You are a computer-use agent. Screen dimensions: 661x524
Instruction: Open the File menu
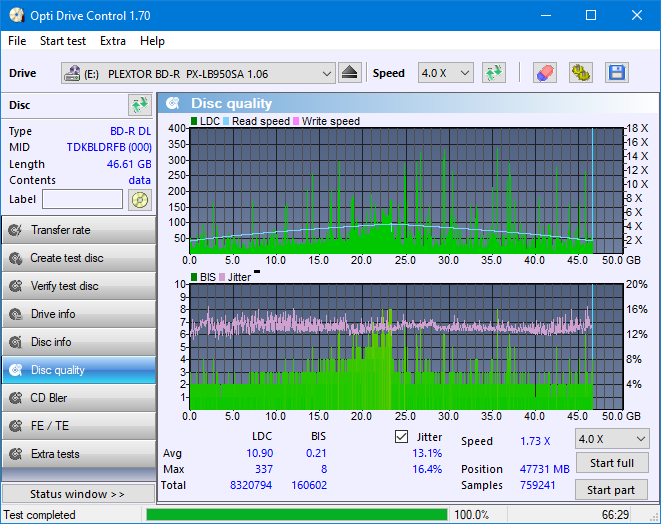[17, 41]
